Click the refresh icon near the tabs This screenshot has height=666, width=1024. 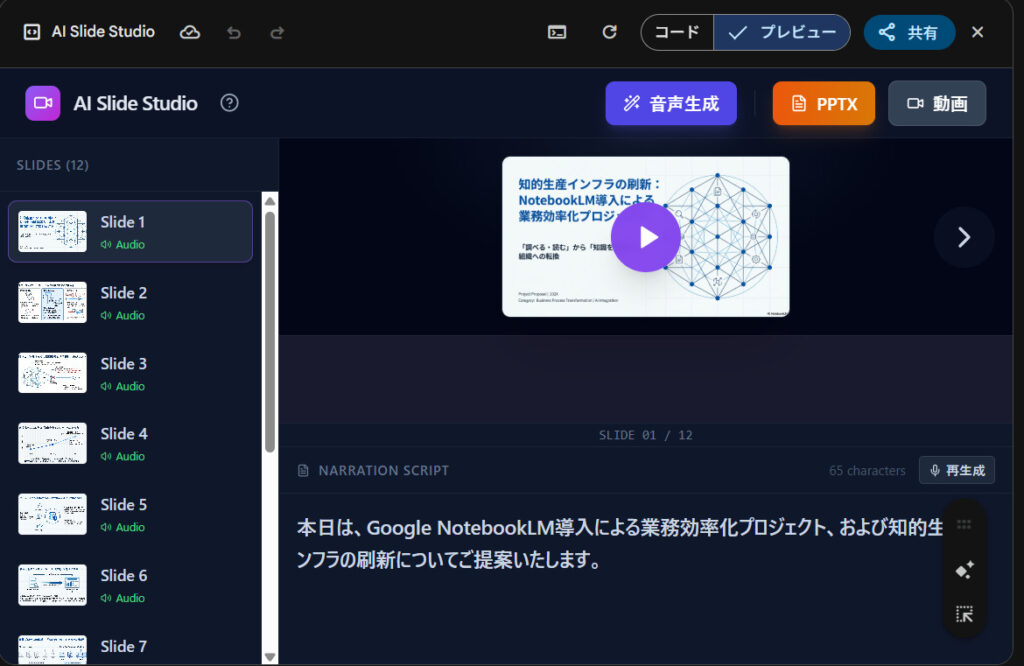pyautogui.click(x=609, y=31)
